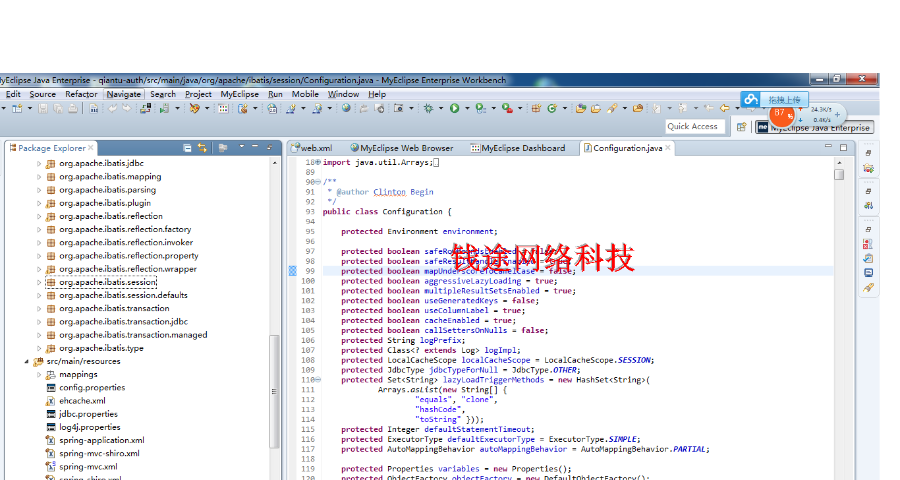Click the 拖拽上传 upload button
The image size is (900, 480).
click(x=784, y=99)
